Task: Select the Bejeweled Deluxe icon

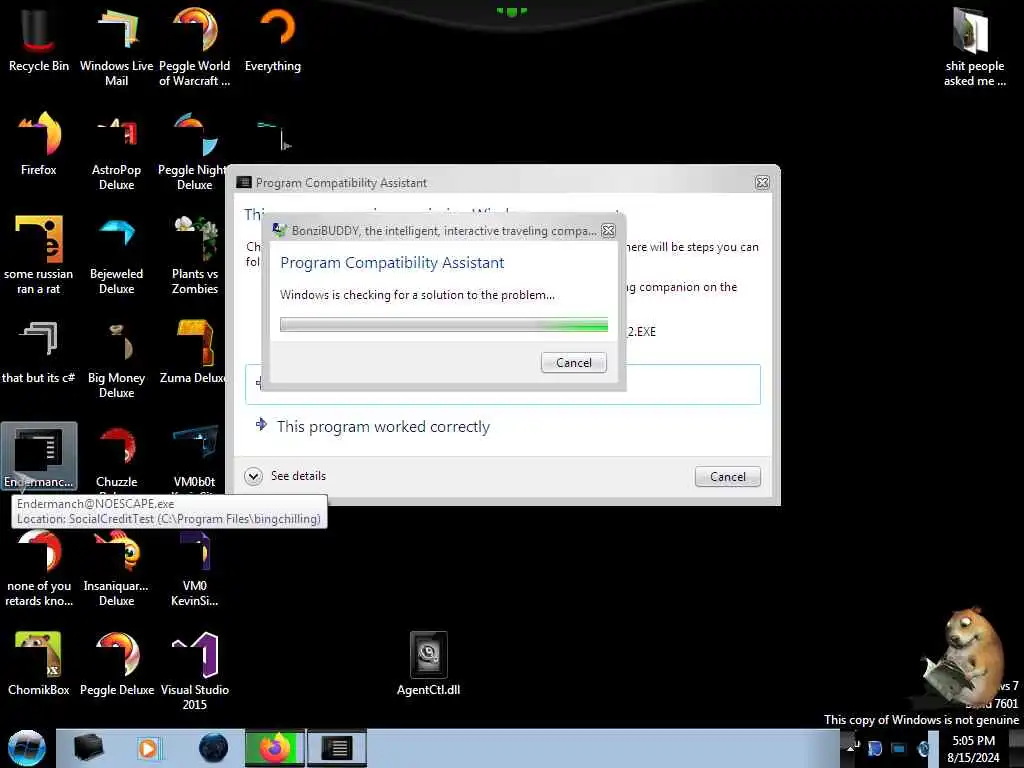Action: click(116, 255)
